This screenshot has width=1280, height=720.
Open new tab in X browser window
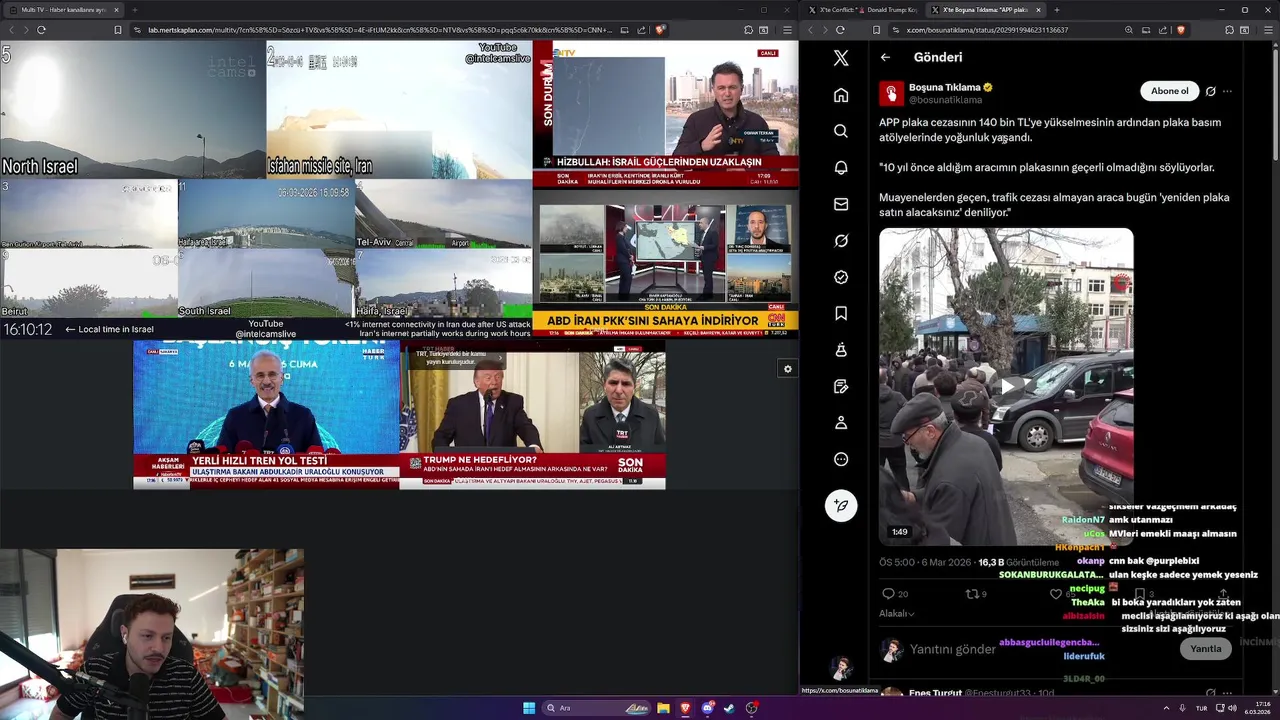pos(1057,9)
